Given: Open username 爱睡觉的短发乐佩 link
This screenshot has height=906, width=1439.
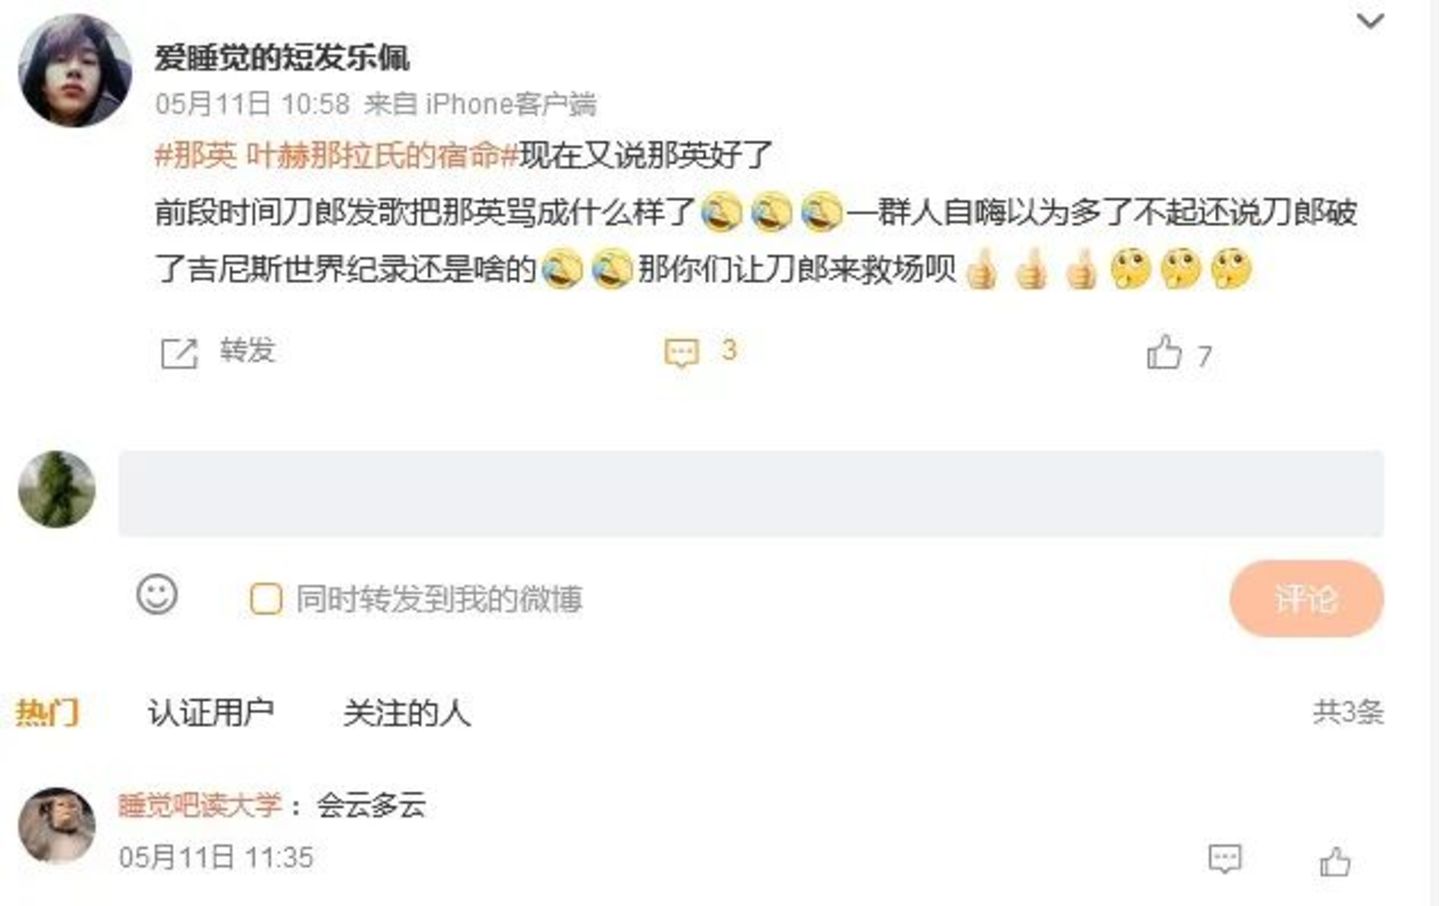Looking at the screenshot, I should point(281,58).
